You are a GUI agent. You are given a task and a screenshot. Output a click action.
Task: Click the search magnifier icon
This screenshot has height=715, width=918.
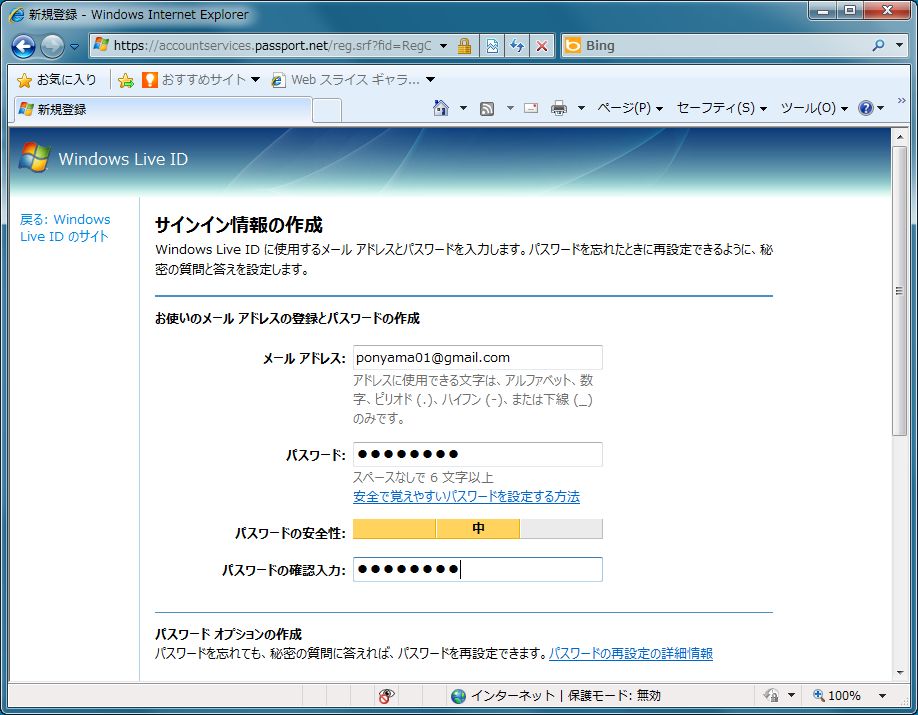(878, 45)
